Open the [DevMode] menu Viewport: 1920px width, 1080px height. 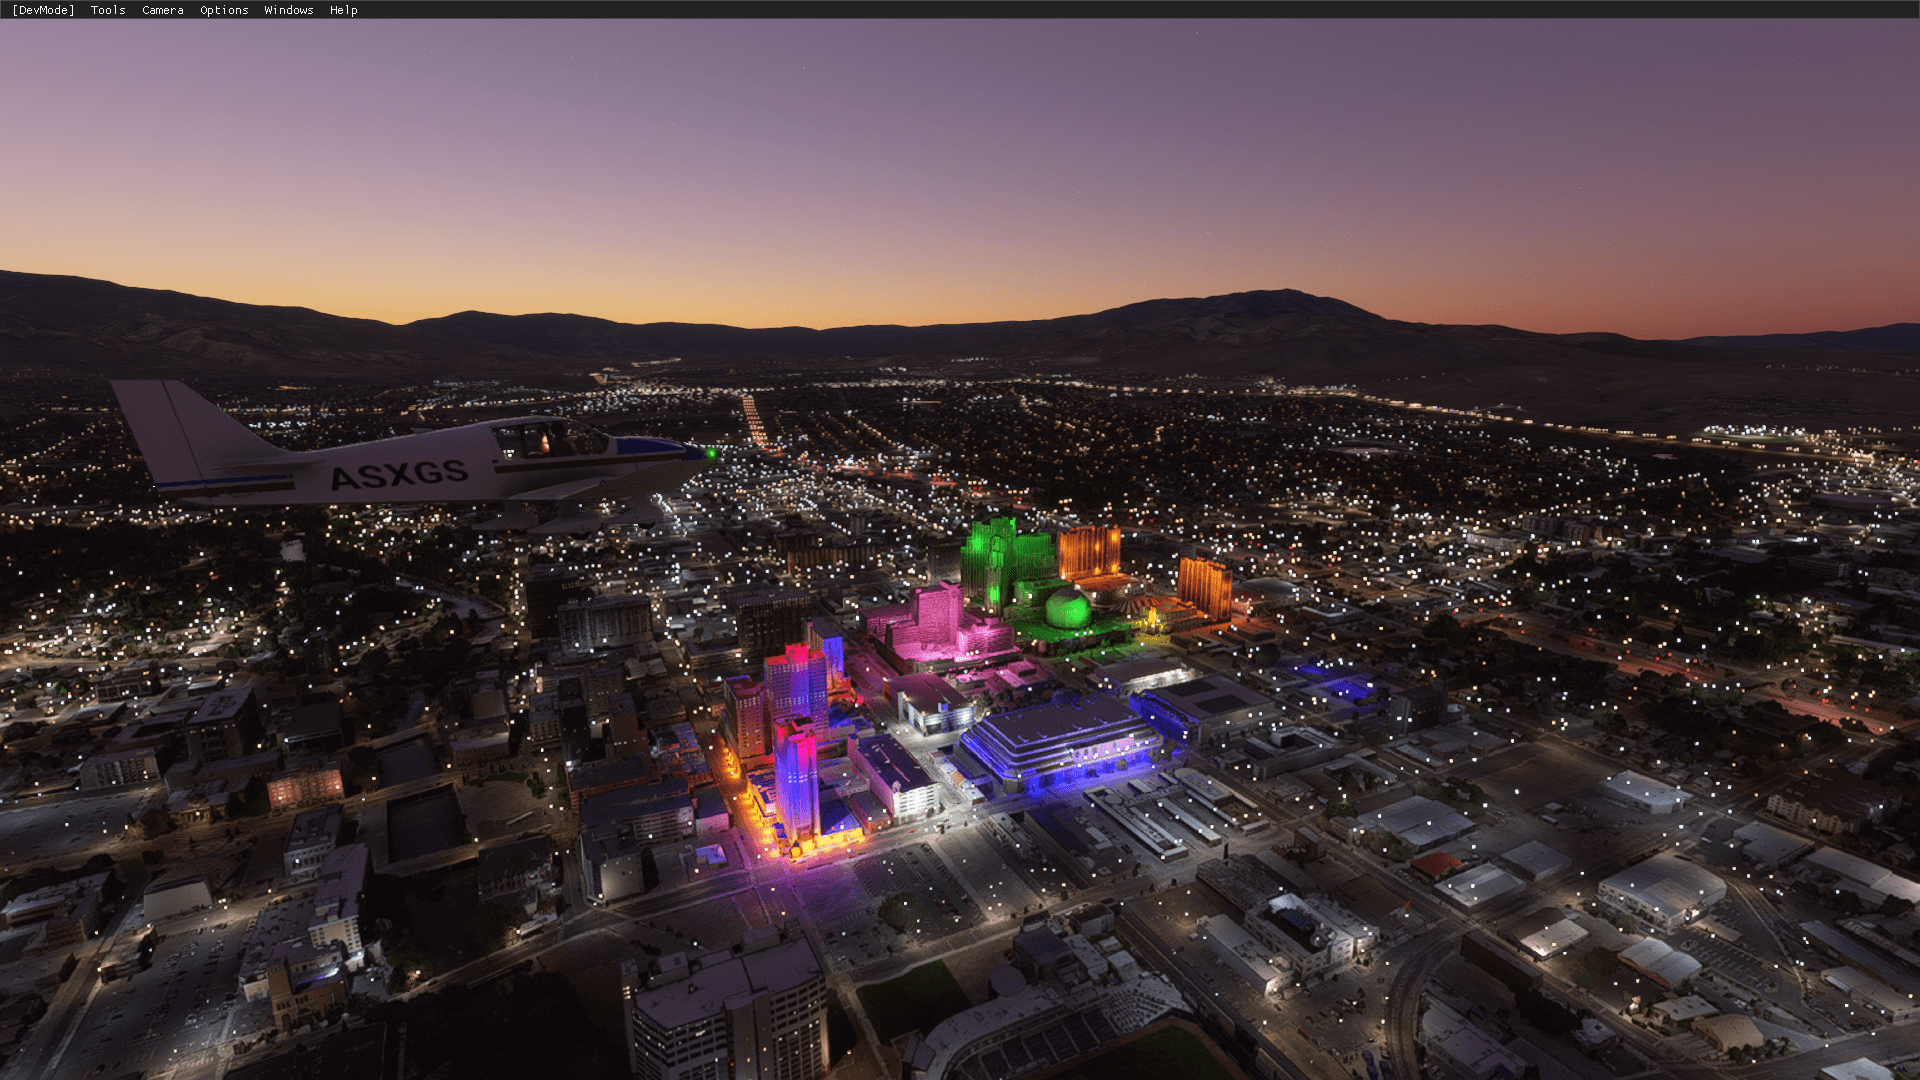click(43, 10)
